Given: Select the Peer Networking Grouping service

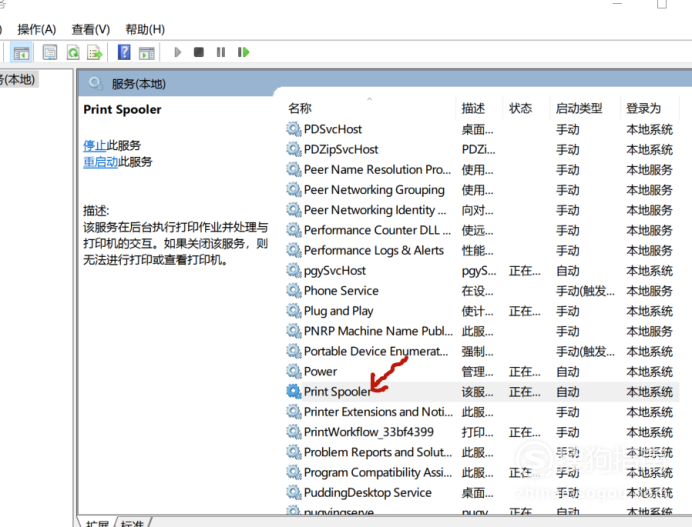Looking at the screenshot, I should [x=374, y=190].
